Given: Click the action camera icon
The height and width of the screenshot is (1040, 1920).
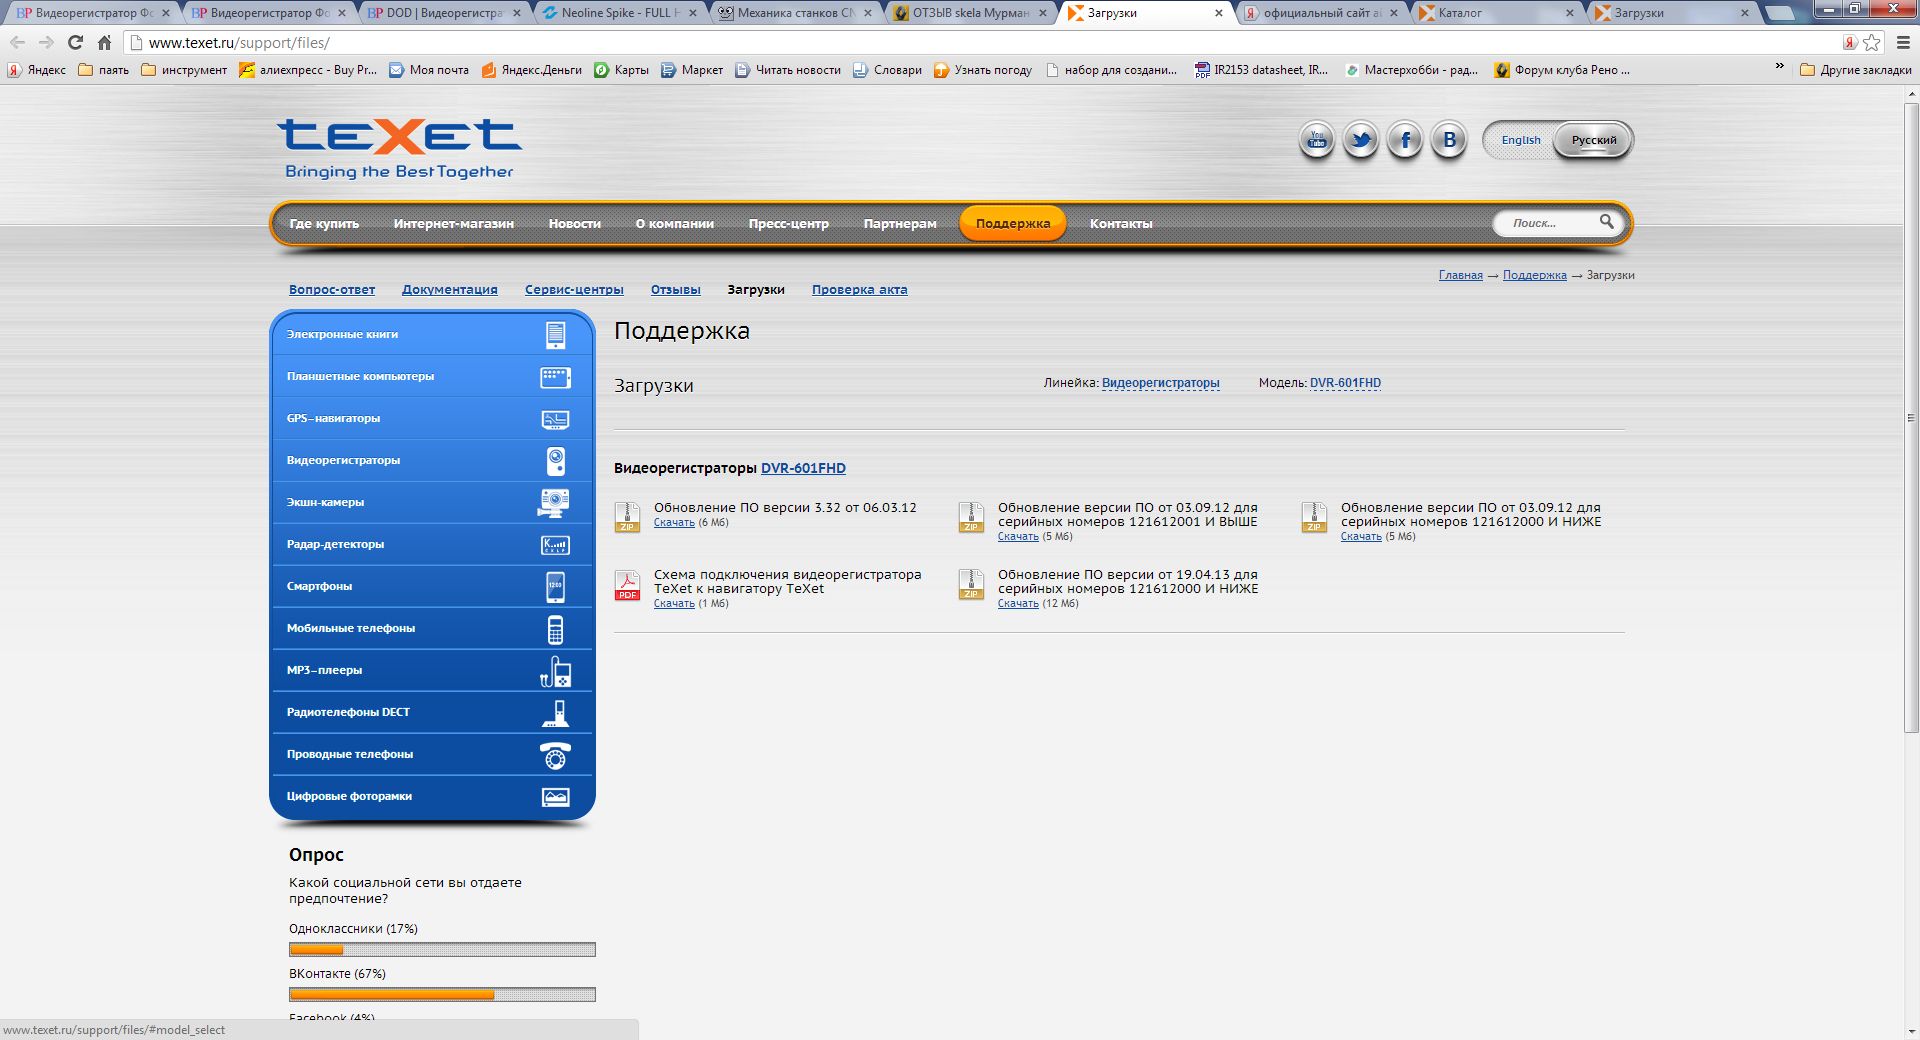Looking at the screenshot, I should coord(554,503).
